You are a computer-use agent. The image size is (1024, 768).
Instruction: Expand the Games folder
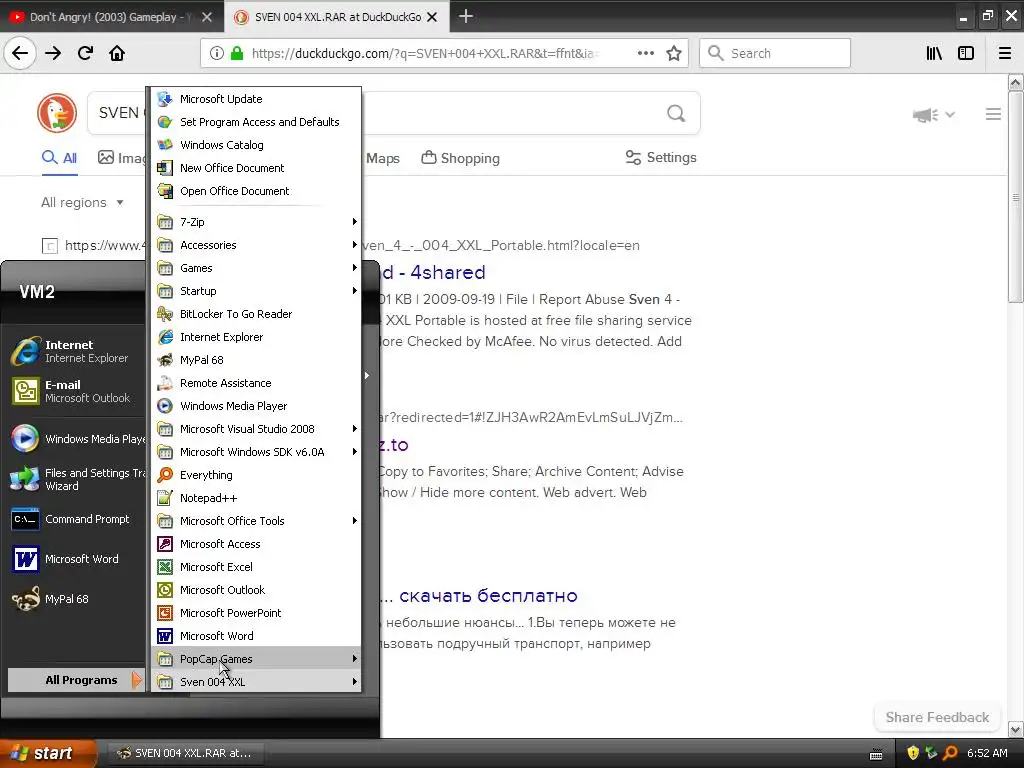(x=256, y=268)
